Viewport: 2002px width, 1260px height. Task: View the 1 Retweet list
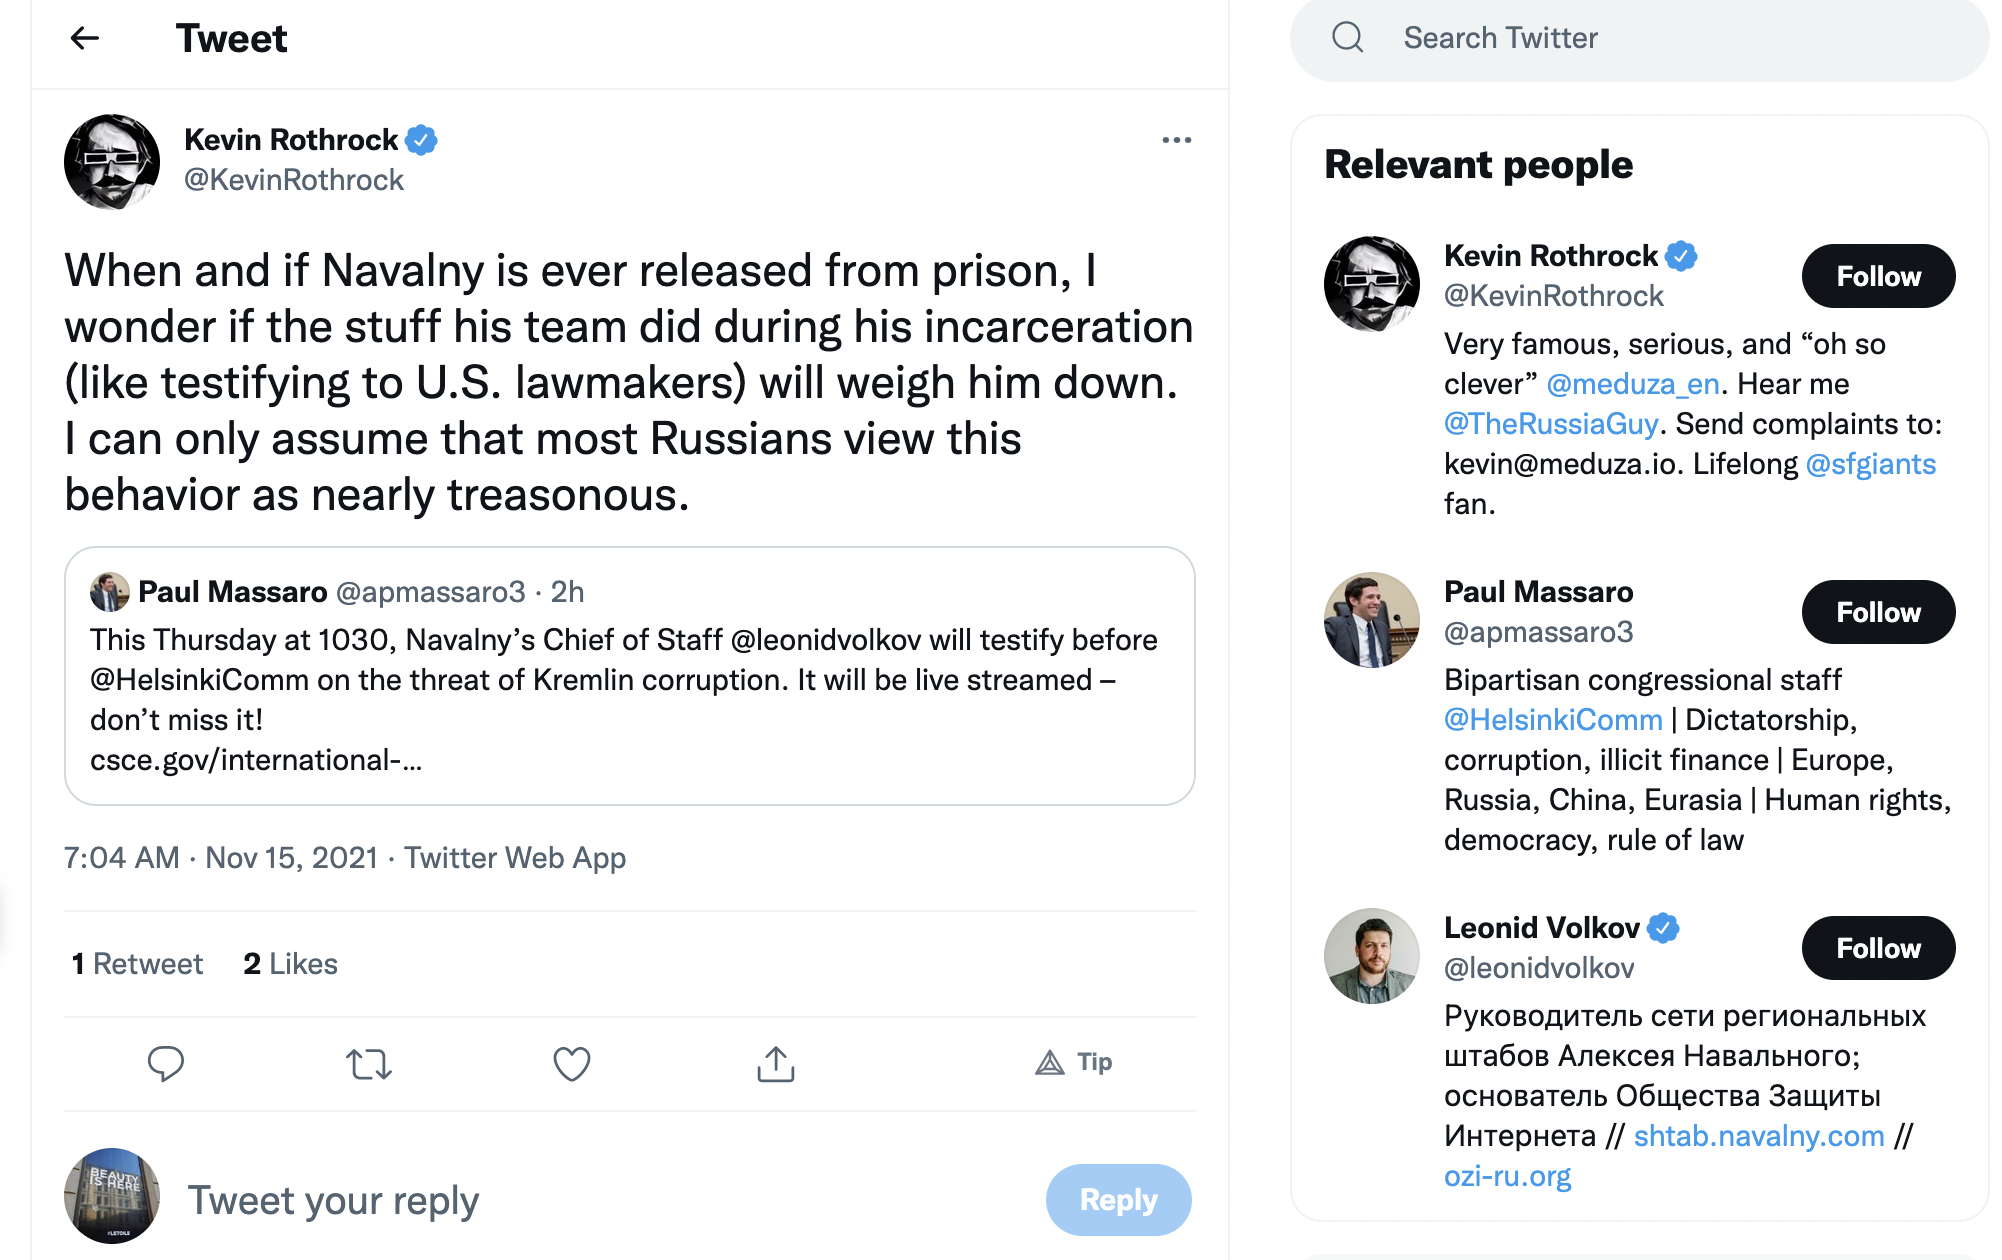click(137, 964)
